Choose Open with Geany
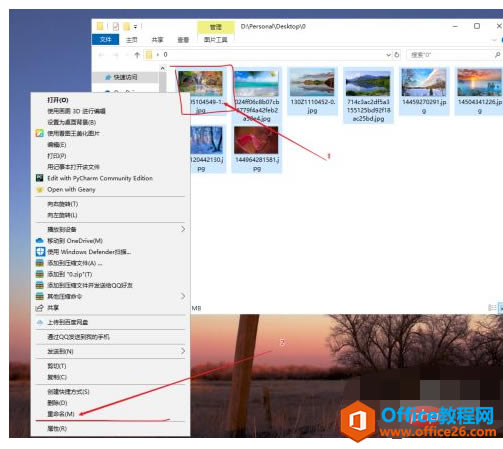The height and width of the screenshot is (449, 503). (x=71, y=189)
